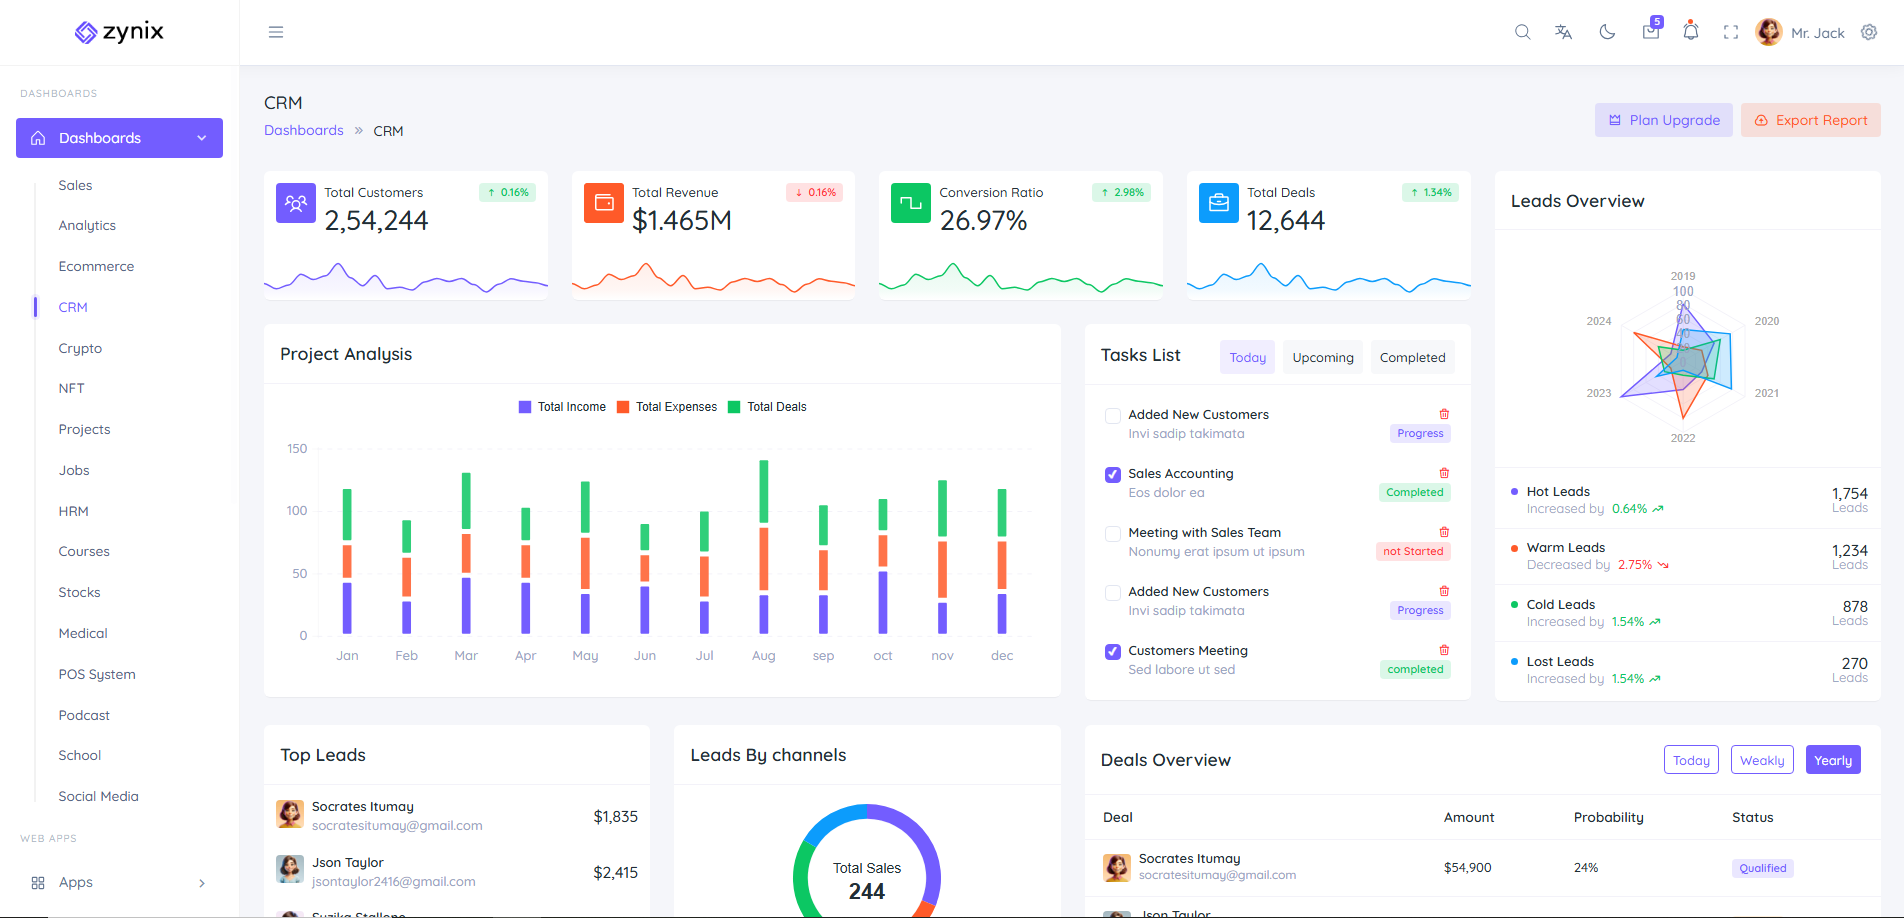
Task: Check the first Added New Customers checkbox
Action: pos(1113,416)
